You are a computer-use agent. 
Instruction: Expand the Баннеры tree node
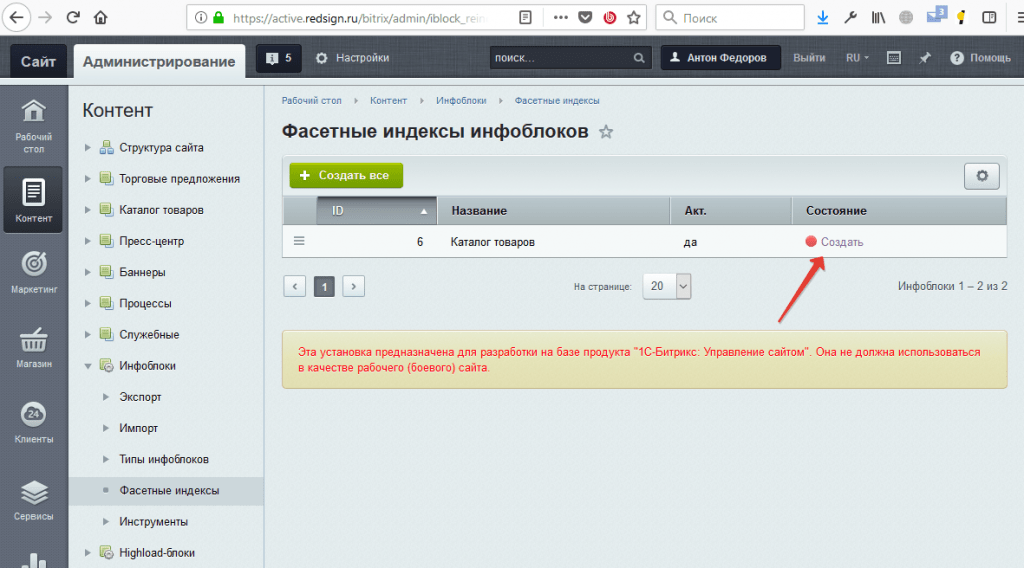point(88,272)
